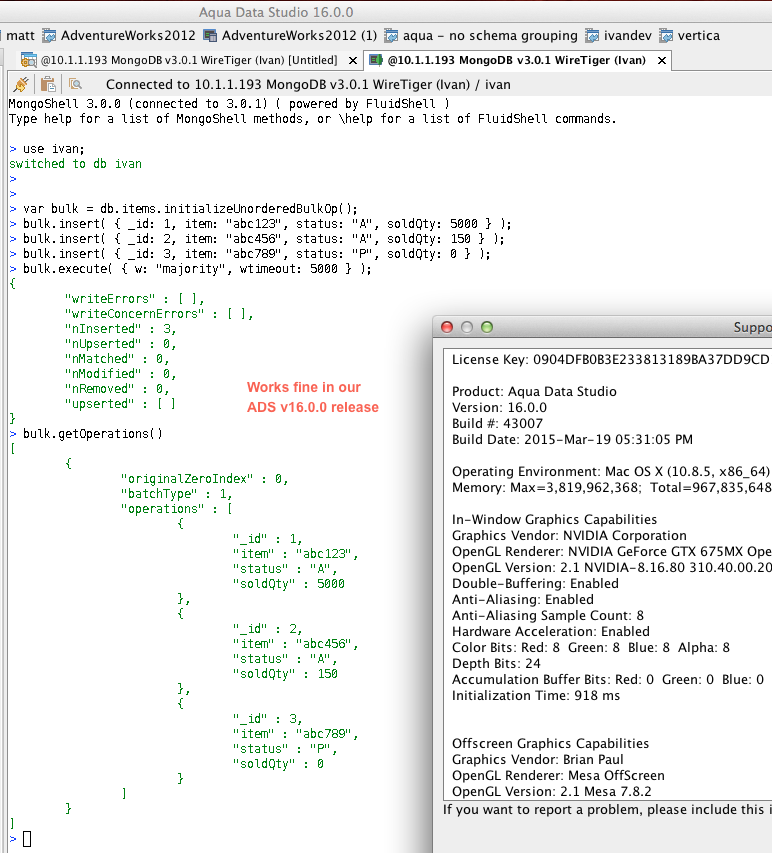Image resolution: width=772 pixels, height=853 pixels.
Task: Click the green shell icon on the active MongoDB tab
Action: point(375,60)
